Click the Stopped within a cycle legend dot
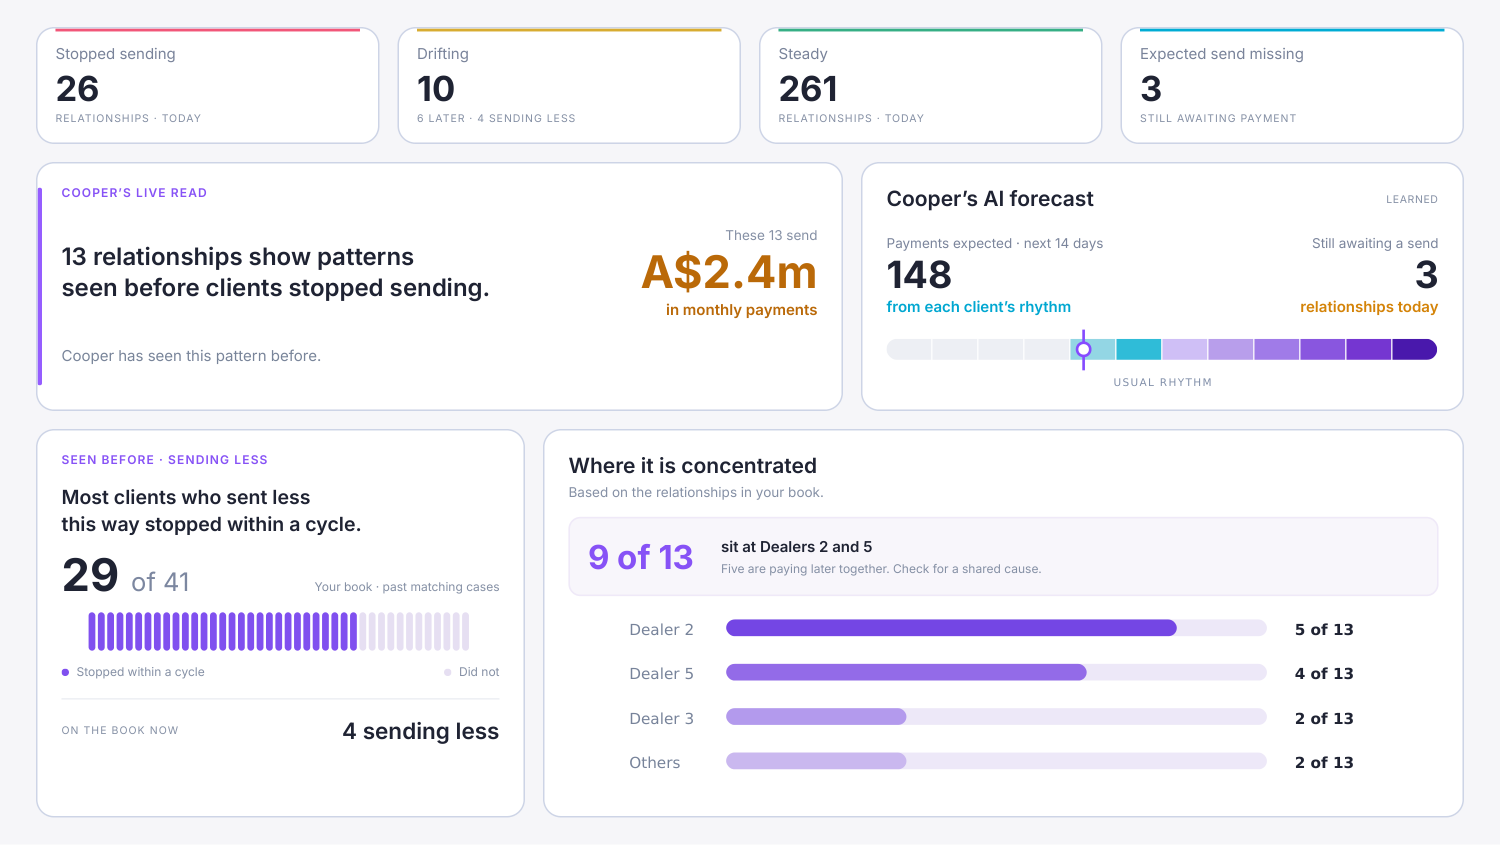This screenshot has width=1500, height=845. coord(66,672)
